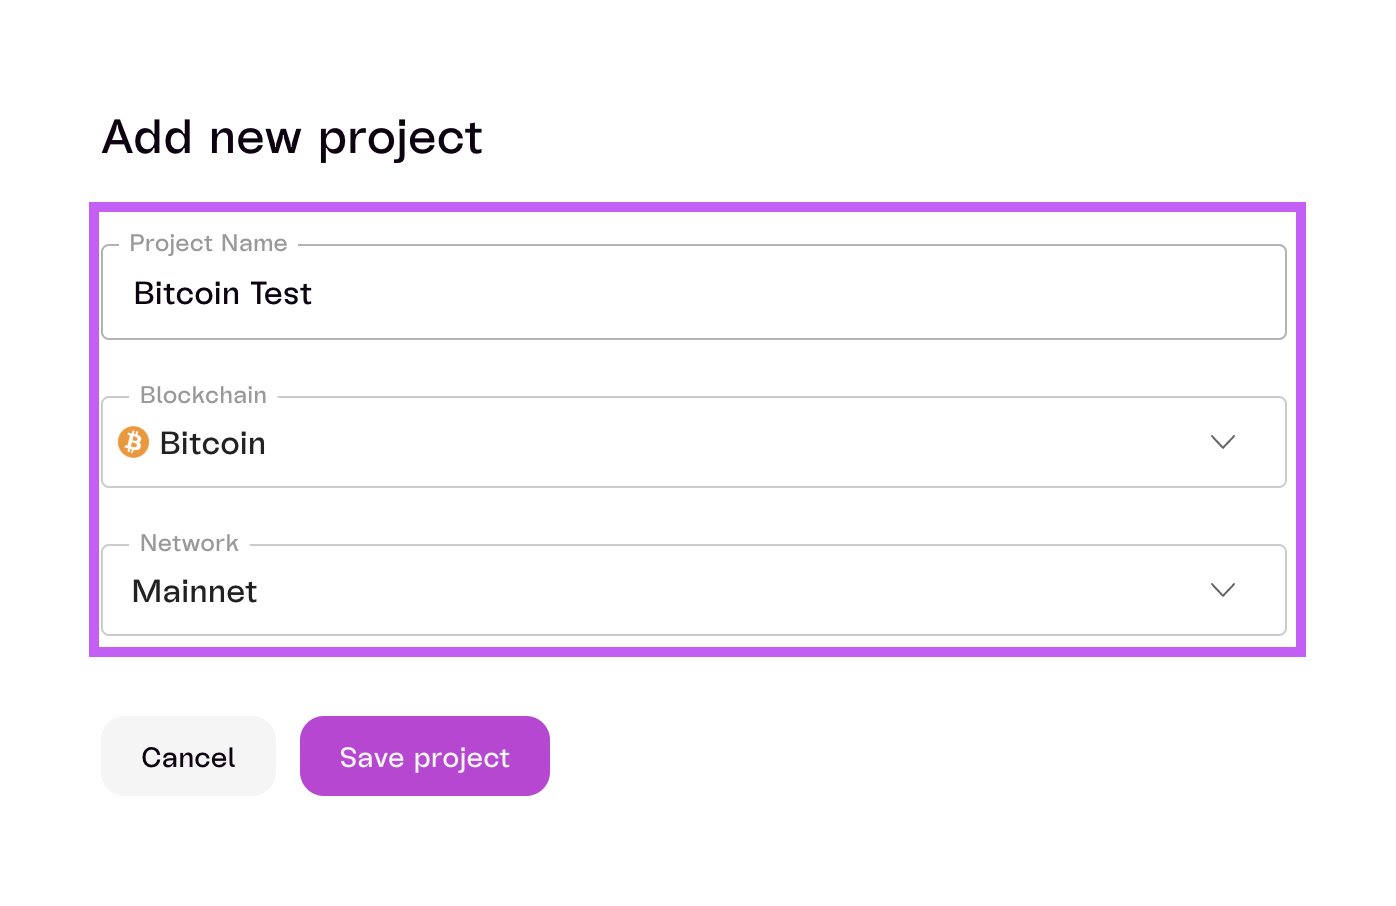Image resolution: width=1396 pixels, height=906 pixels.
Task: Click the 'Network' field label
Action: (189, 543)
